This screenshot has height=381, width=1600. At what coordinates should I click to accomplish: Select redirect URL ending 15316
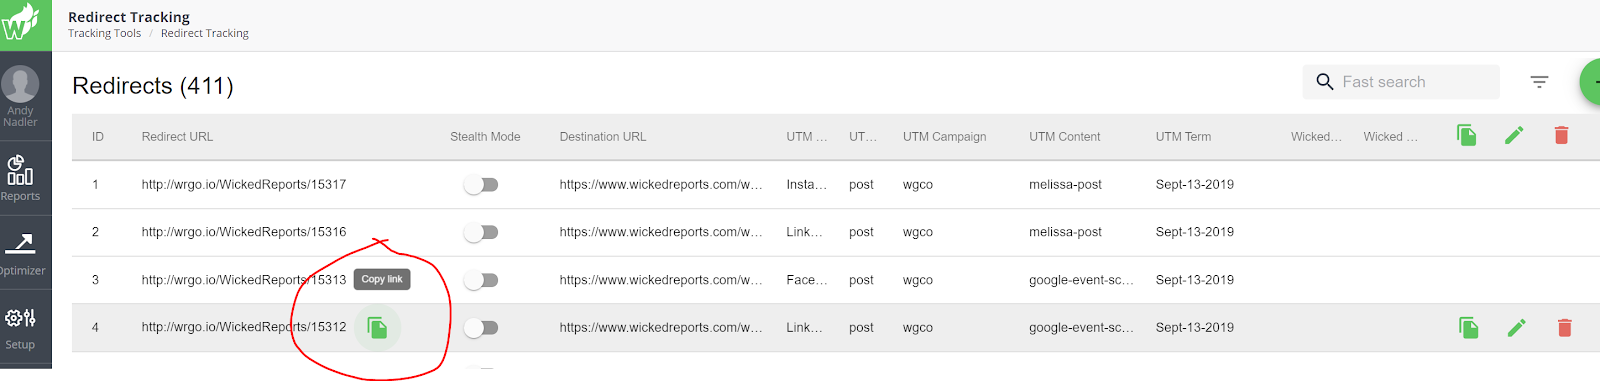[244, 232]
